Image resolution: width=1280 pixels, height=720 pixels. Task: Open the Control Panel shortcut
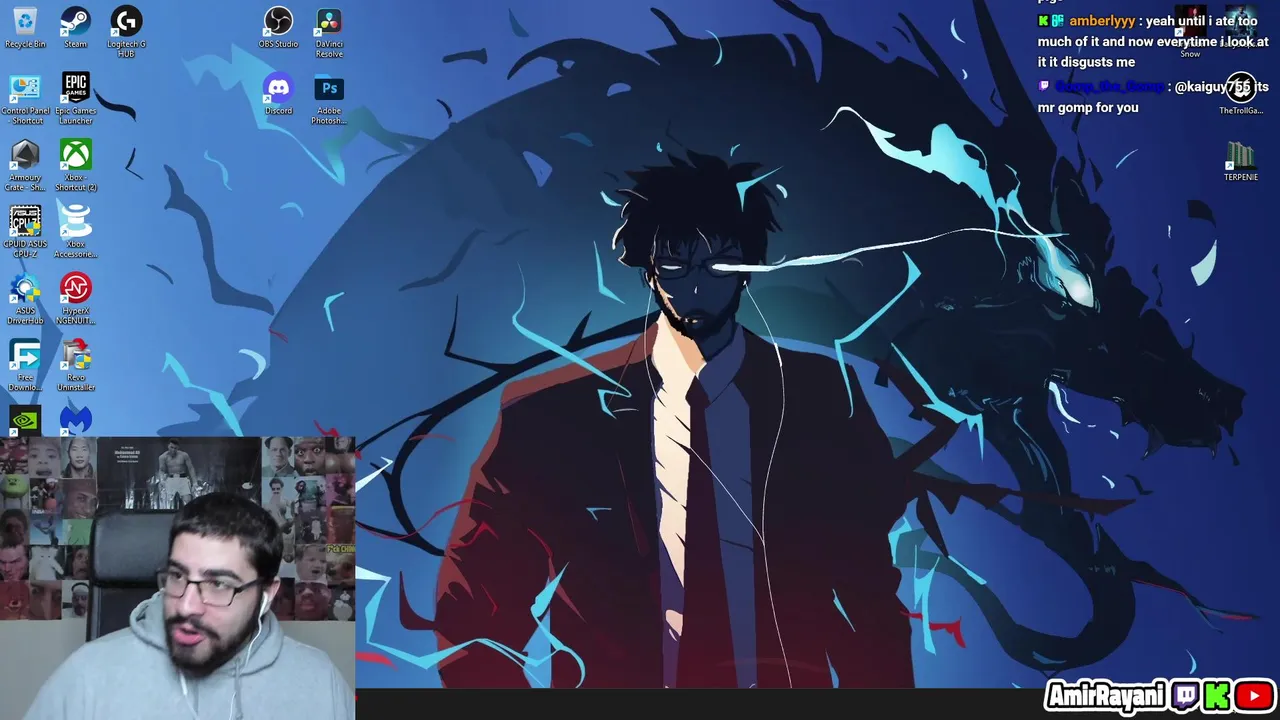coord(25,98)
